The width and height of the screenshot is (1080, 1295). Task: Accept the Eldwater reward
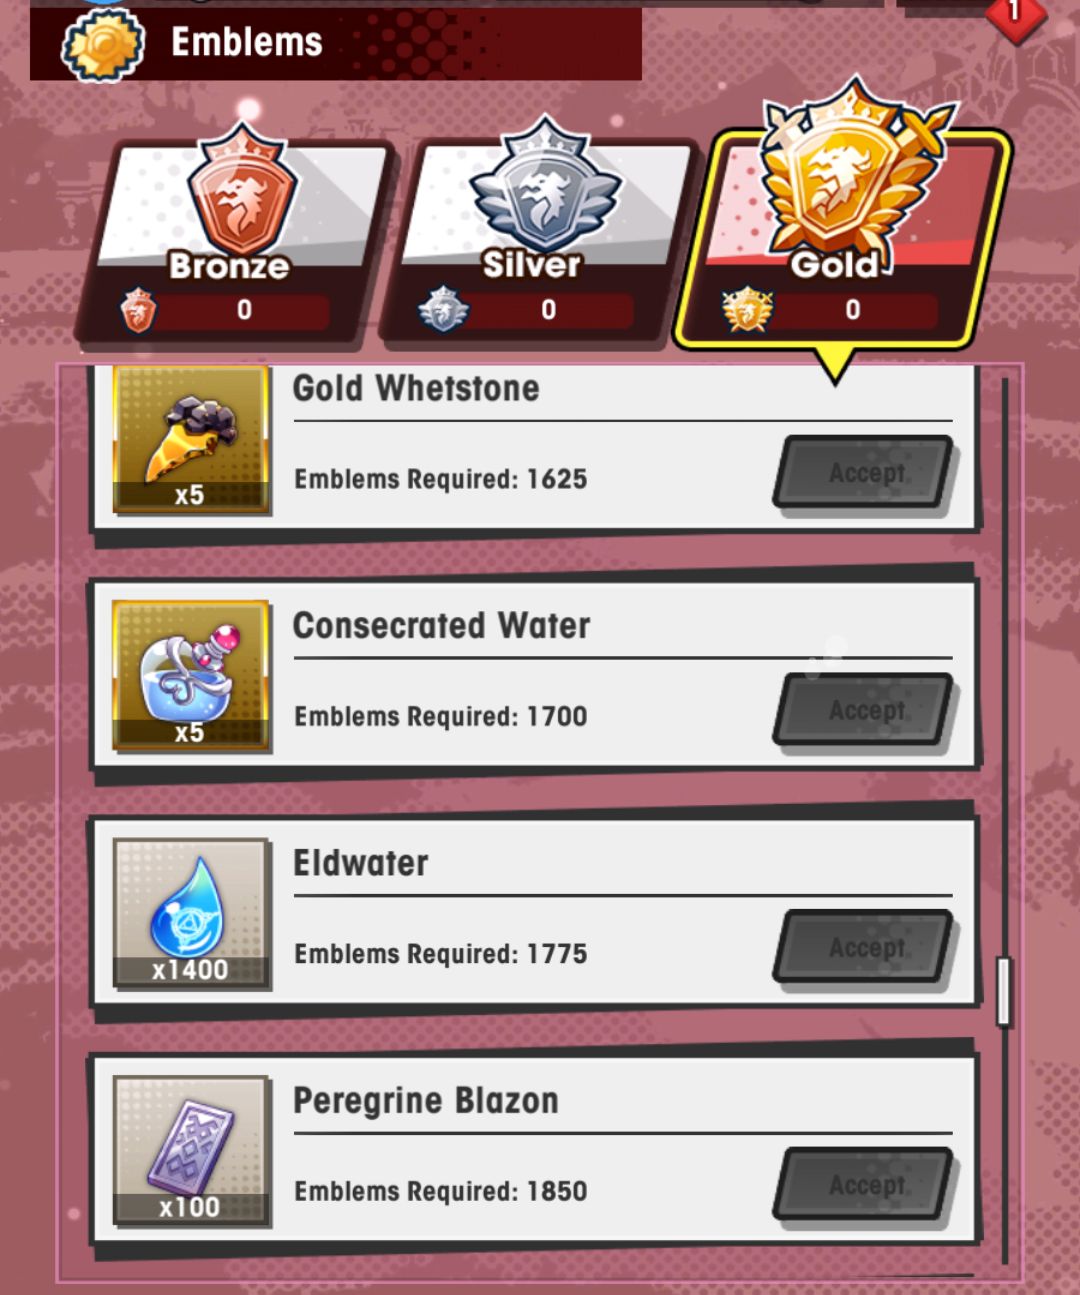coord(865,947)
